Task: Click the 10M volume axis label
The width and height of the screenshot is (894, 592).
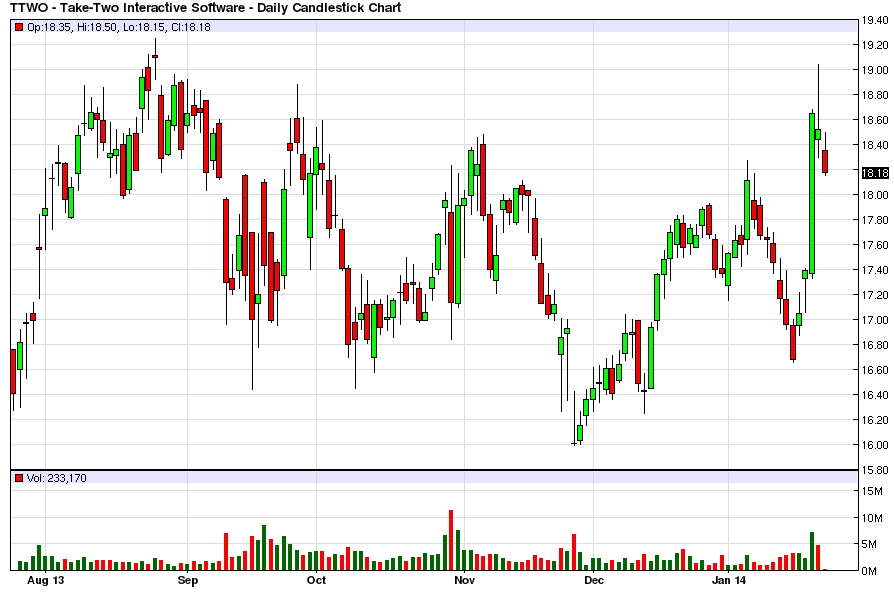Action: point(872,518)
